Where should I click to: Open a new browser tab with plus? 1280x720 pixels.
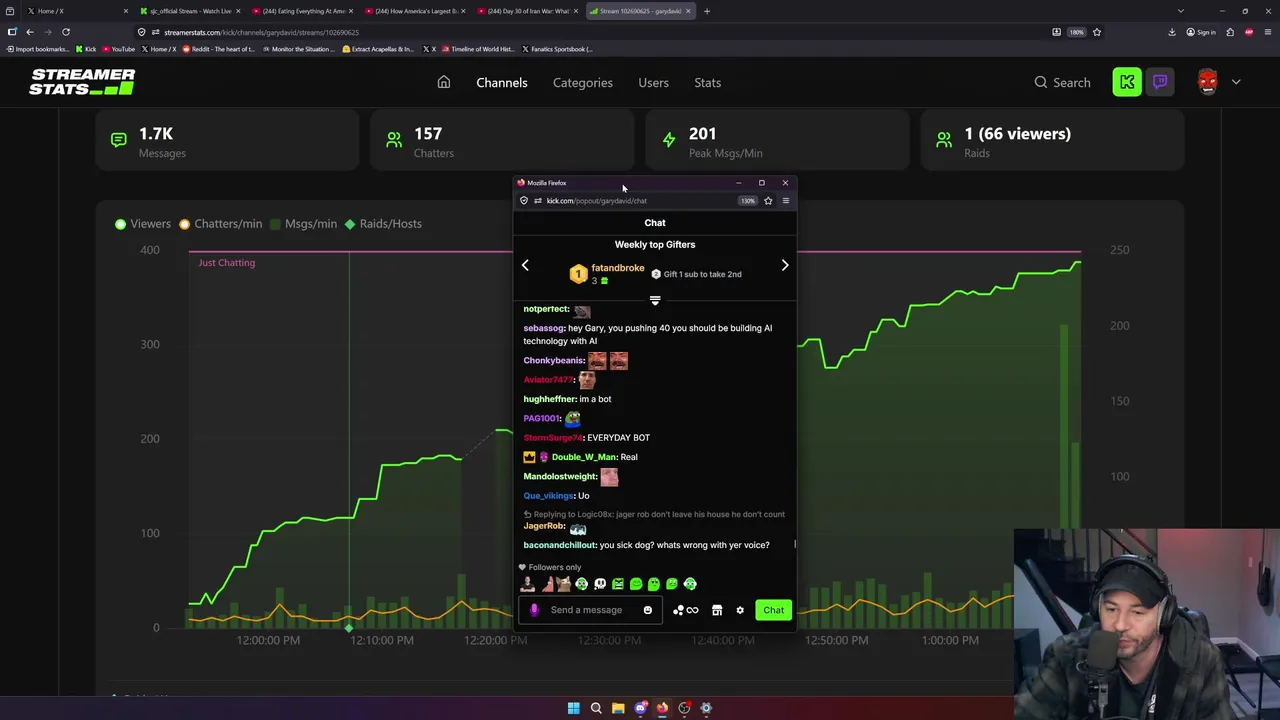pos(707,11)
